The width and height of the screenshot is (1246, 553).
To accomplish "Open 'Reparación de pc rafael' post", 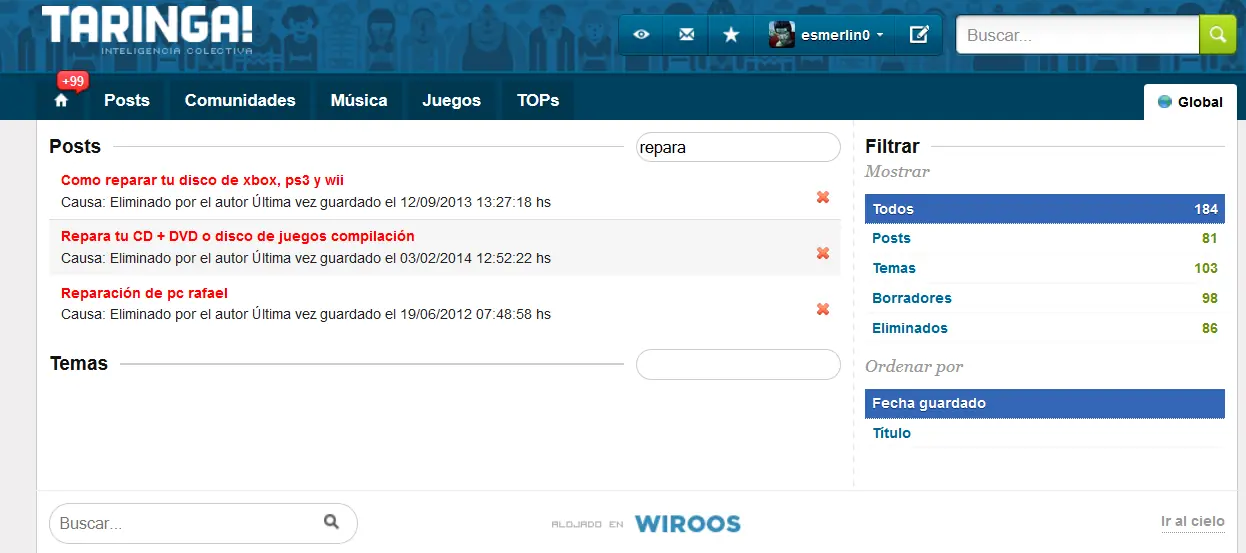I will point(144,293).
